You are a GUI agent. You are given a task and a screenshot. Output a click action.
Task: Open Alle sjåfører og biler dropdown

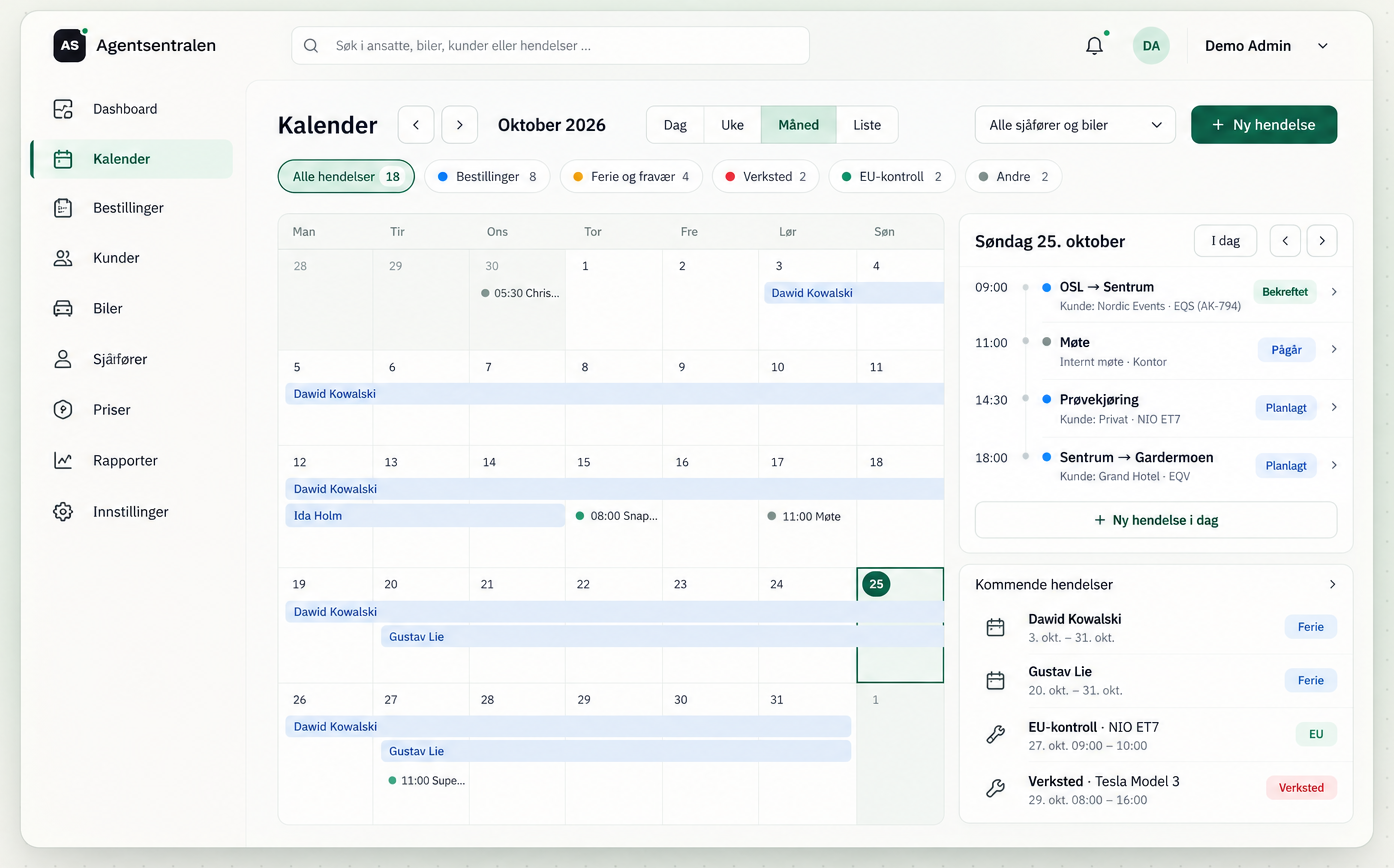pos(1075,125)
